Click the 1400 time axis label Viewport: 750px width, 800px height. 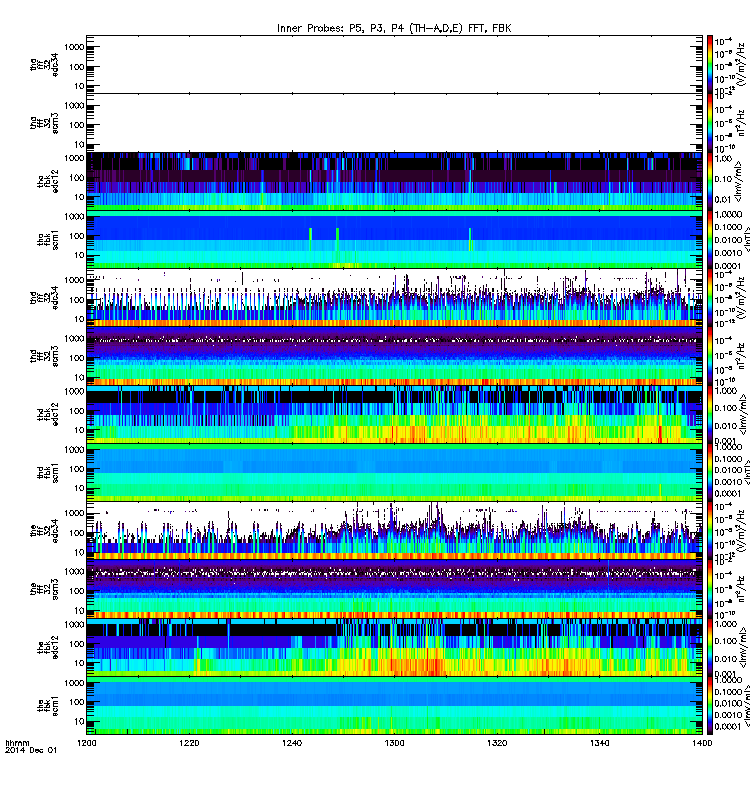[x=702, y=743]
